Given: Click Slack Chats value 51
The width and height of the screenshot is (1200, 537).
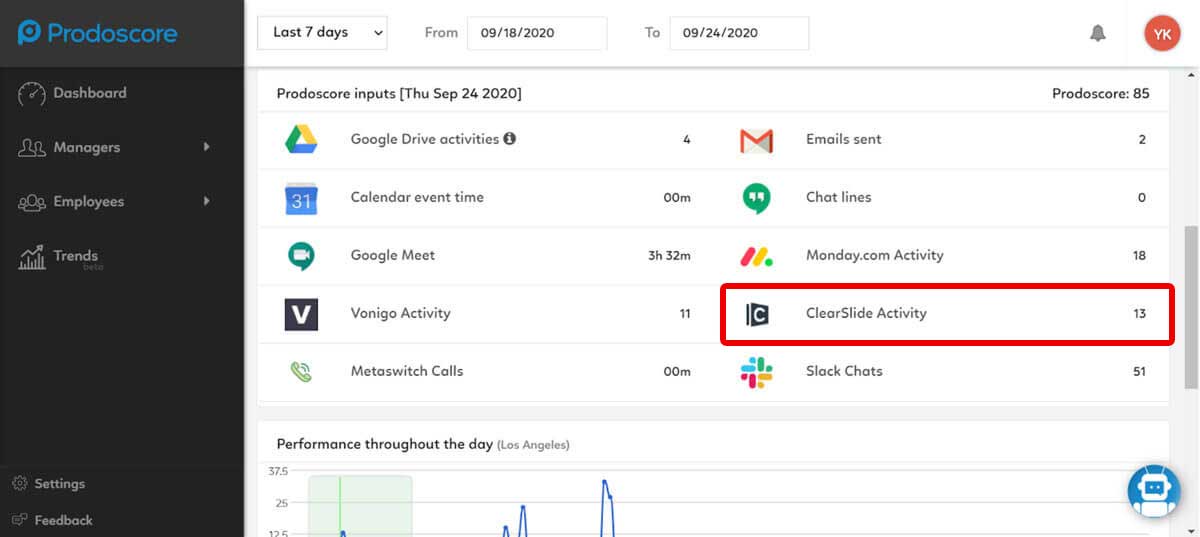Looking at the screenshot, I should tap(1139, 371).
